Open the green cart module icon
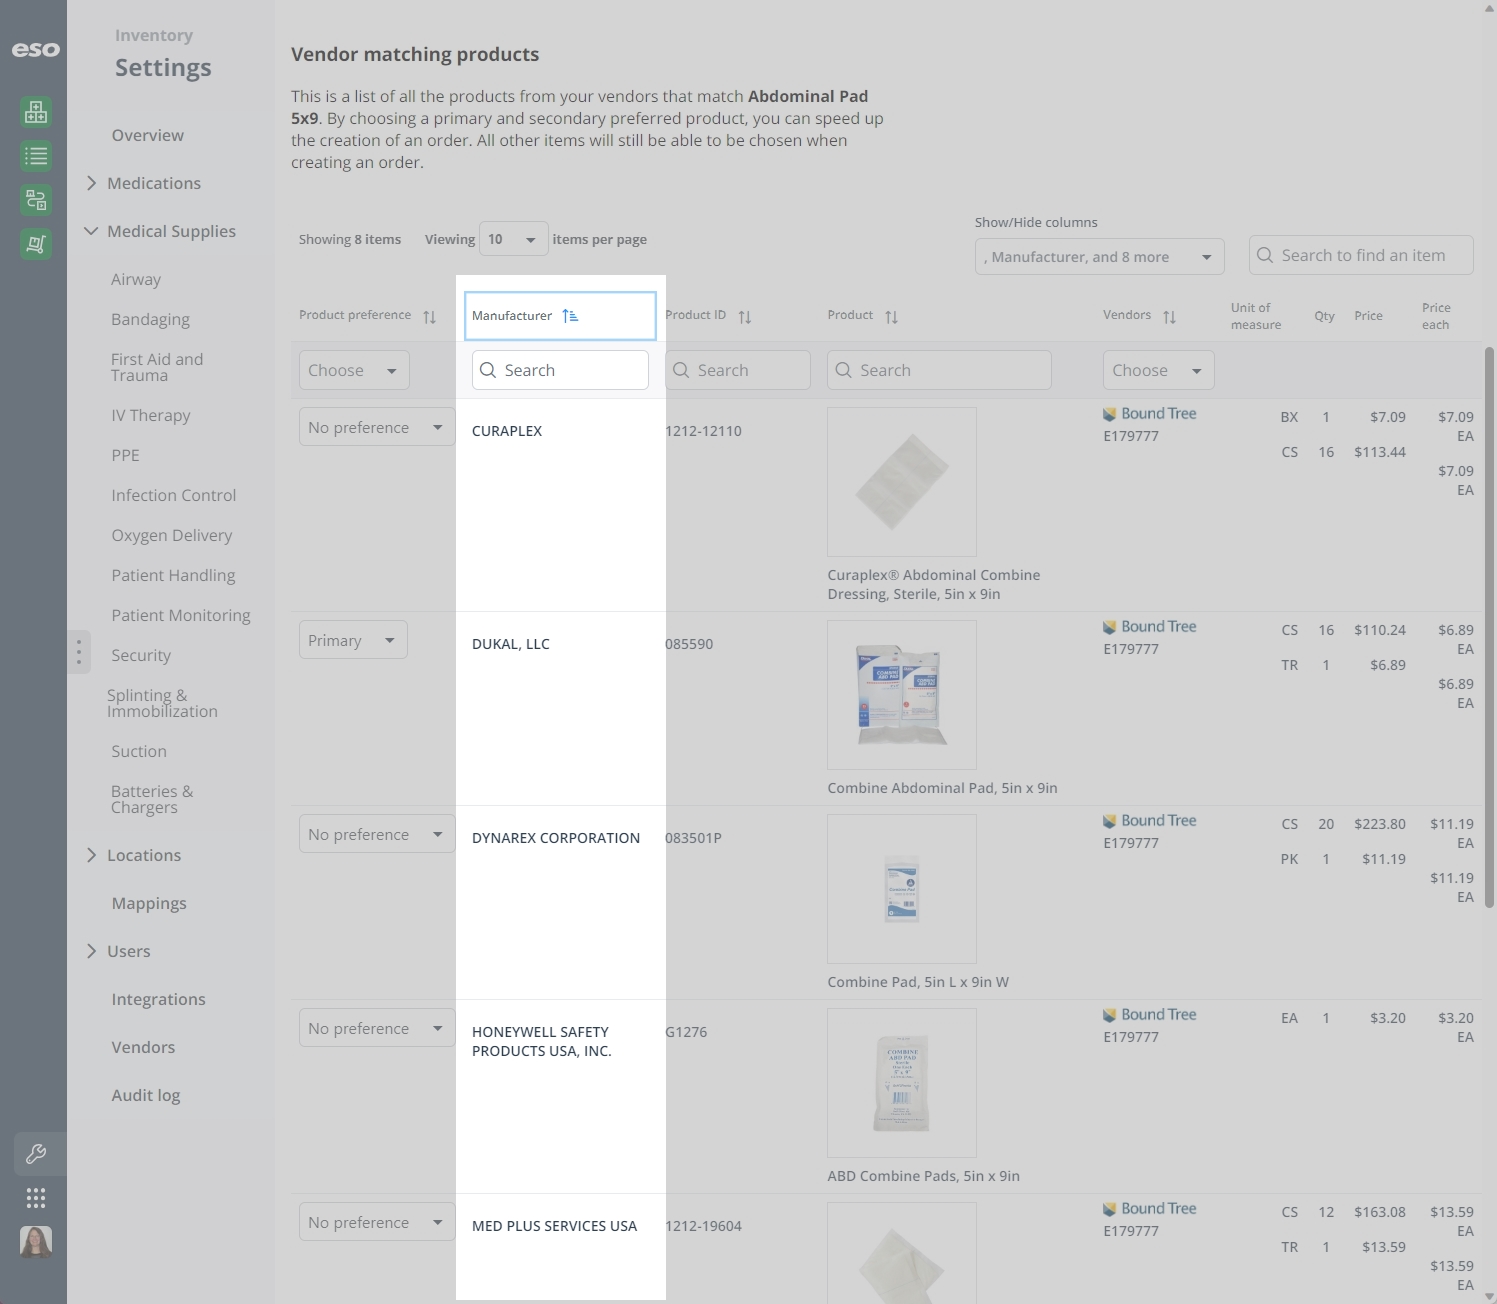Image resolution: width=1497 pixels, height=1304 pixels. 36,244
